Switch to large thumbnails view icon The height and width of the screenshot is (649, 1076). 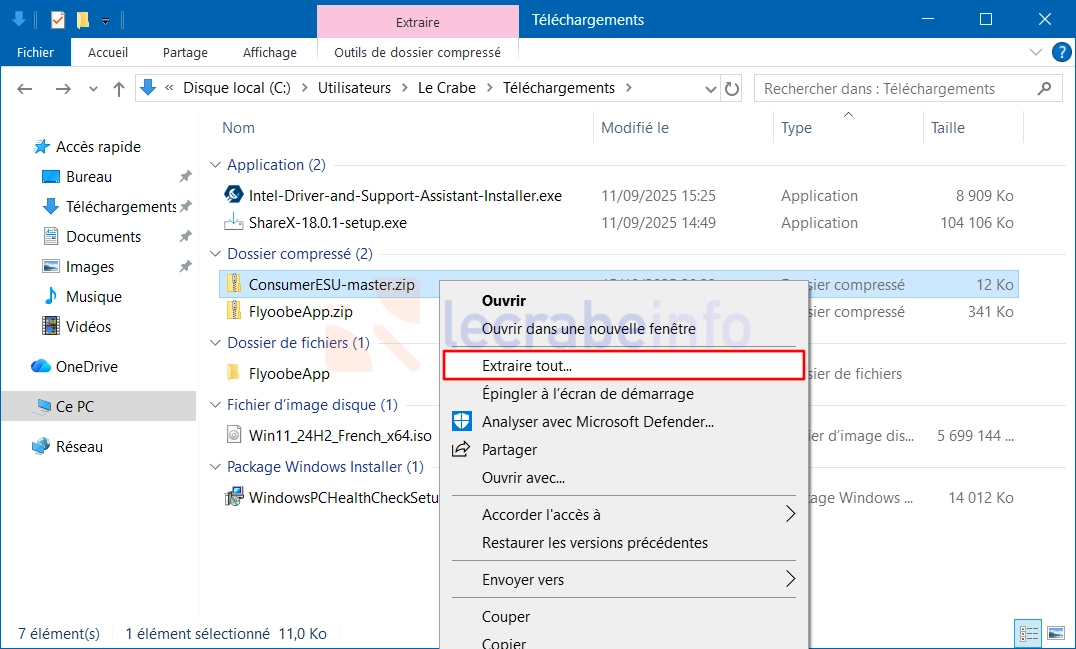pos(1056,633)
